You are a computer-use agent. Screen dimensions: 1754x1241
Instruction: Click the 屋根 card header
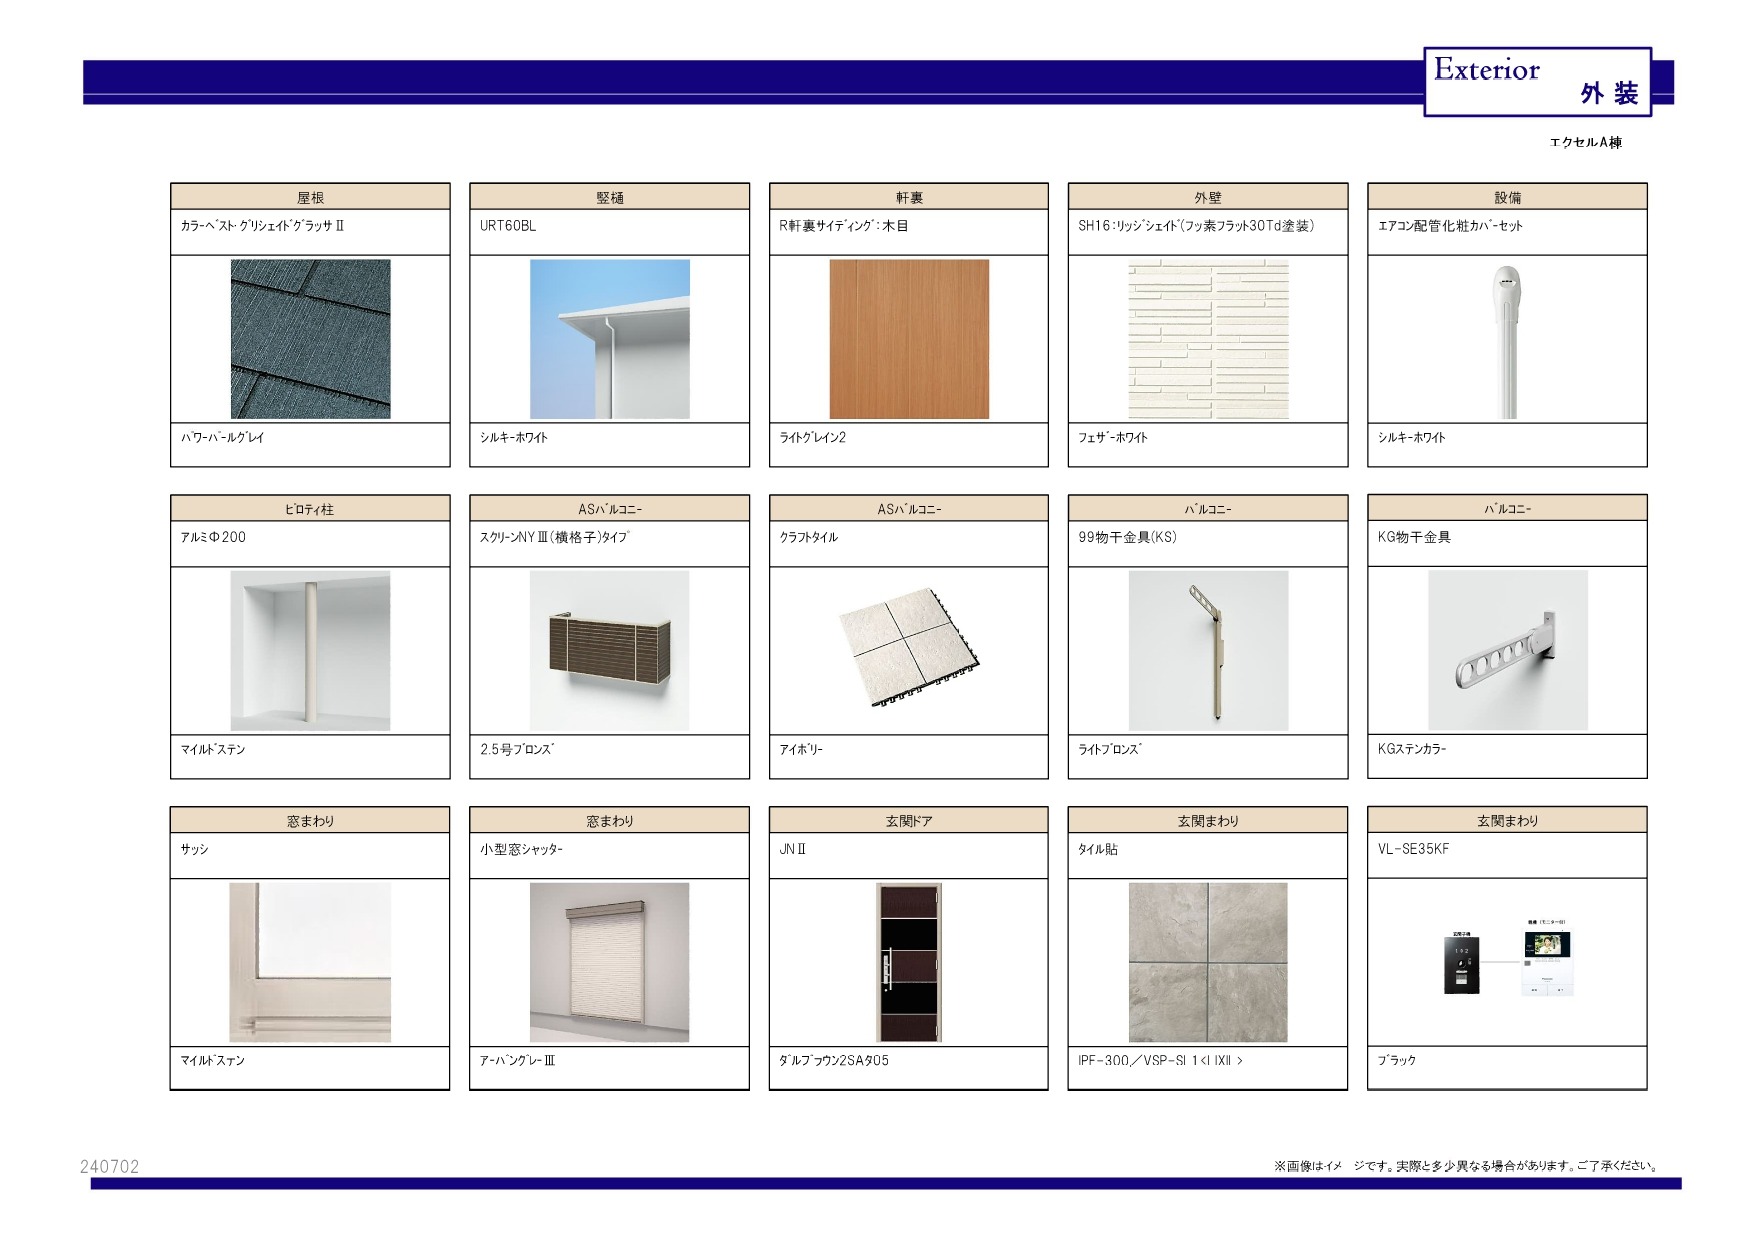310,197
